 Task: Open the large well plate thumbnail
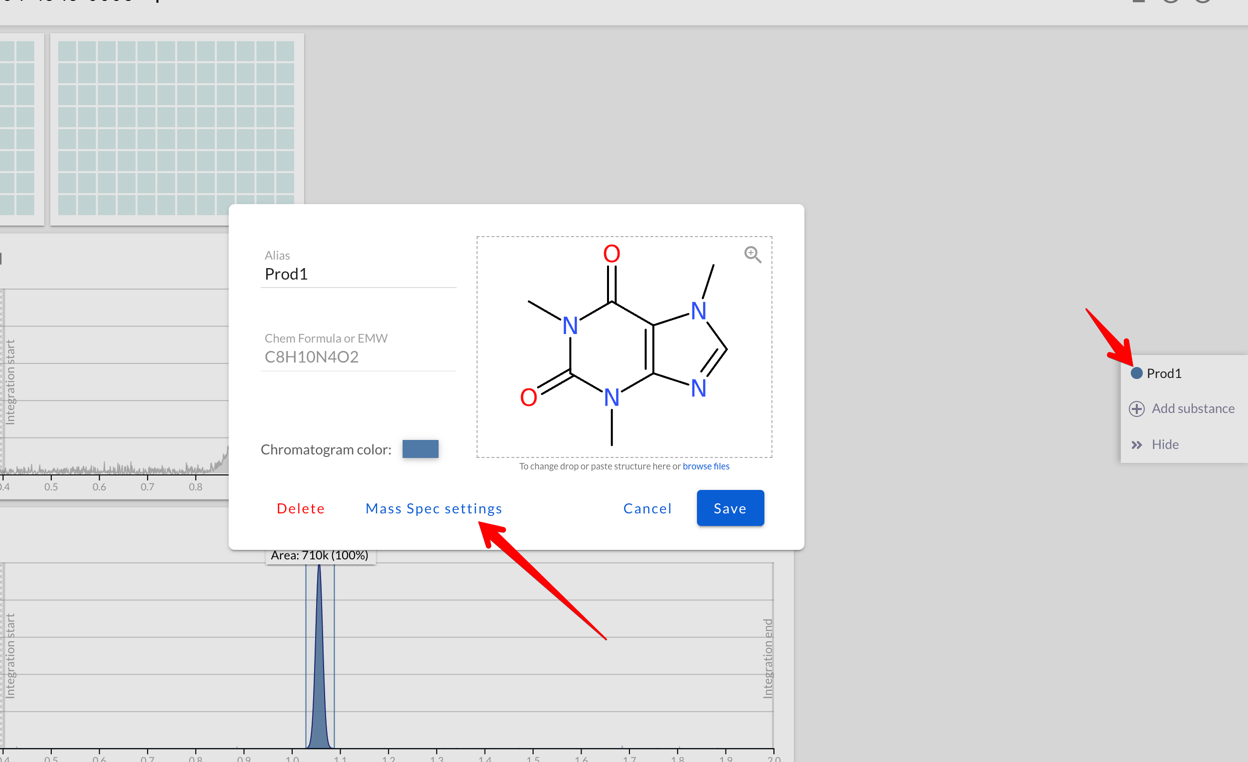[x=176, y=128]
